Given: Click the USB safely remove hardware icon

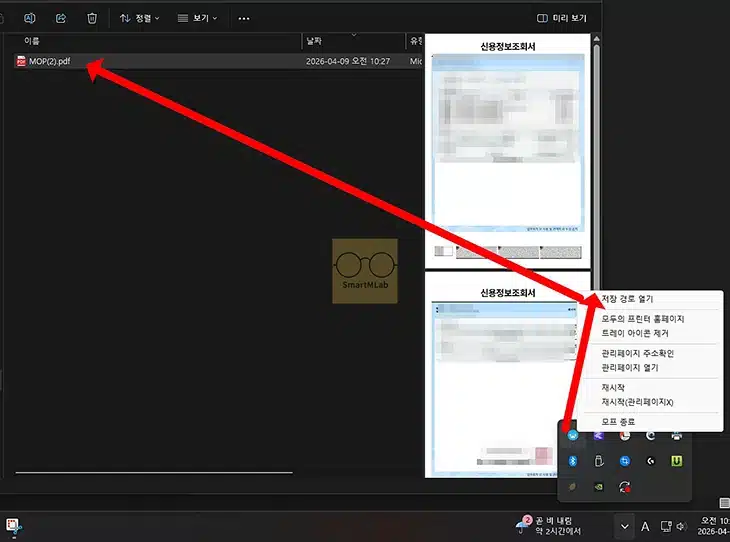Looking at the screenshot, I should point(599,461).
